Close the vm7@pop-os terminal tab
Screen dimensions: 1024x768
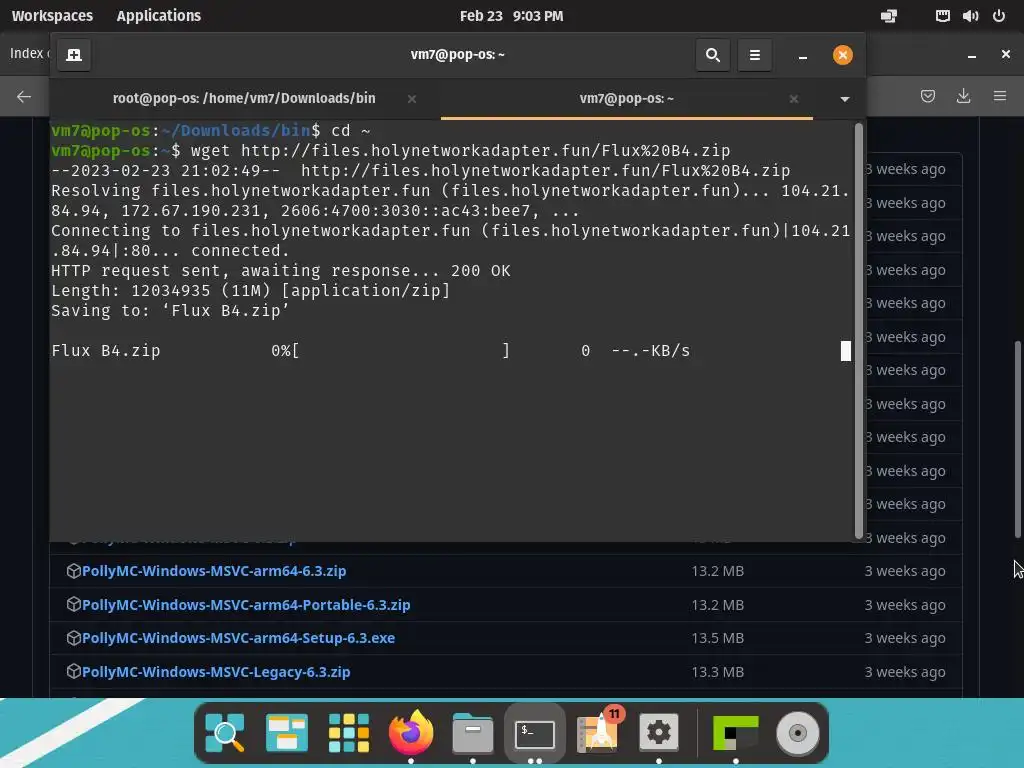pyautogui.click(x=793, y=99)
